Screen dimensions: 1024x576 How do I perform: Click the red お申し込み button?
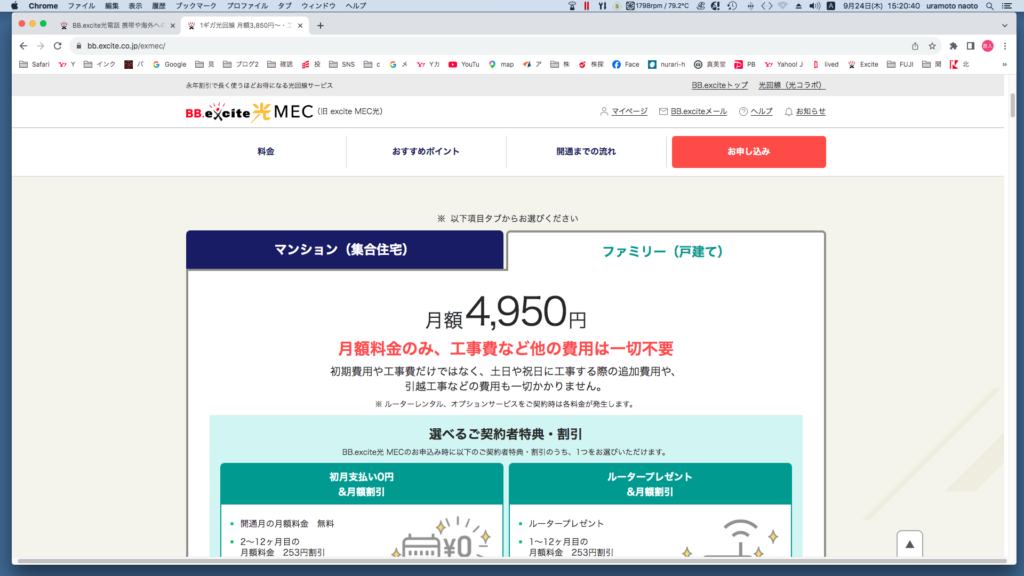(x=748, y=152)
